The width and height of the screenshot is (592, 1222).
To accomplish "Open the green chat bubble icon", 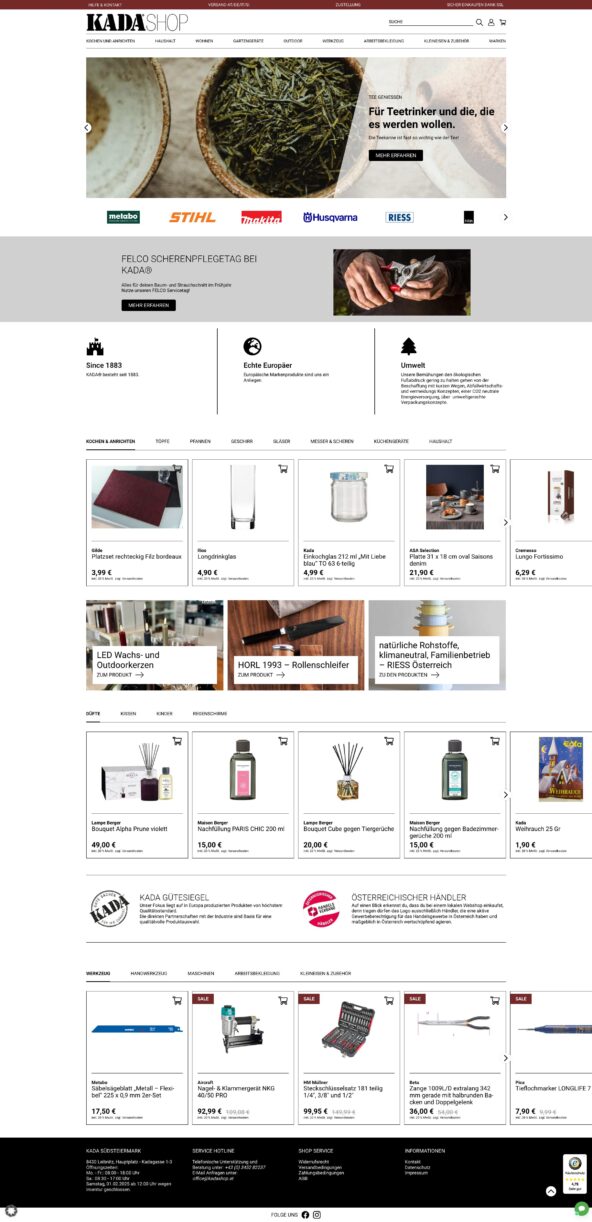I will click(x=581, y=1209).
